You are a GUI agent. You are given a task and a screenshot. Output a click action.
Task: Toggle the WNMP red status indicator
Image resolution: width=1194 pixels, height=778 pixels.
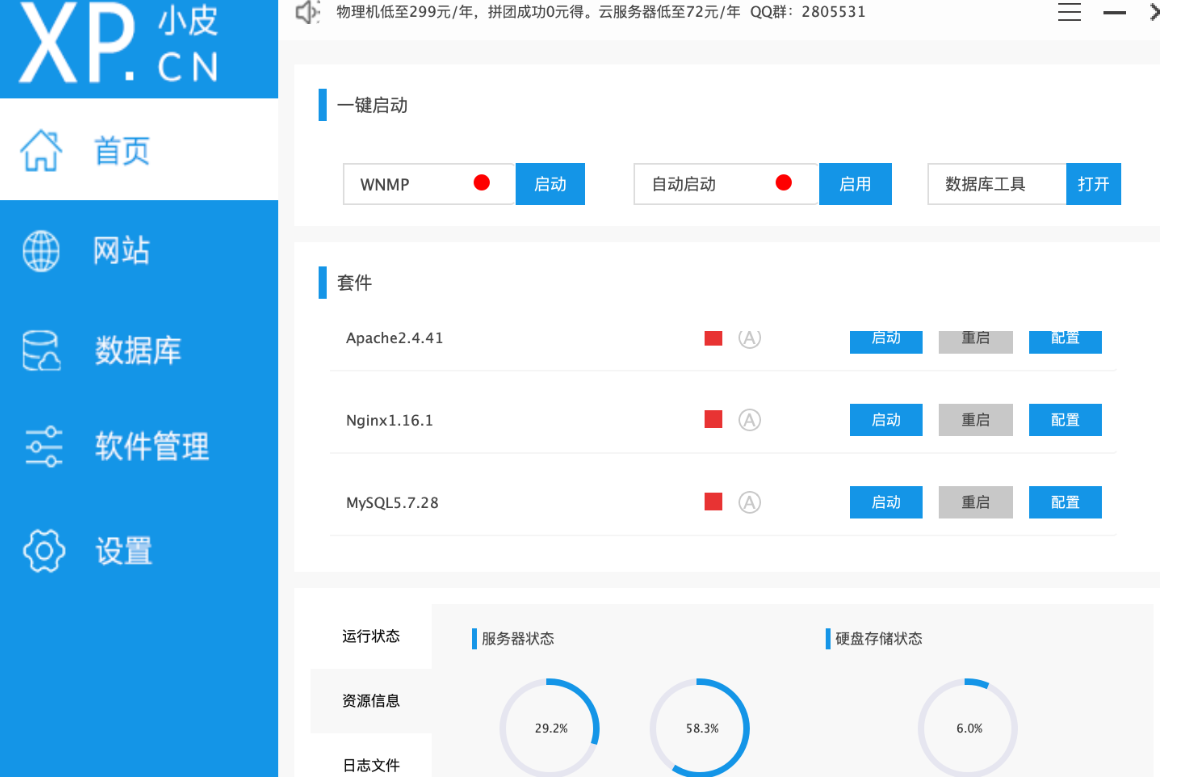coord(482,183)
